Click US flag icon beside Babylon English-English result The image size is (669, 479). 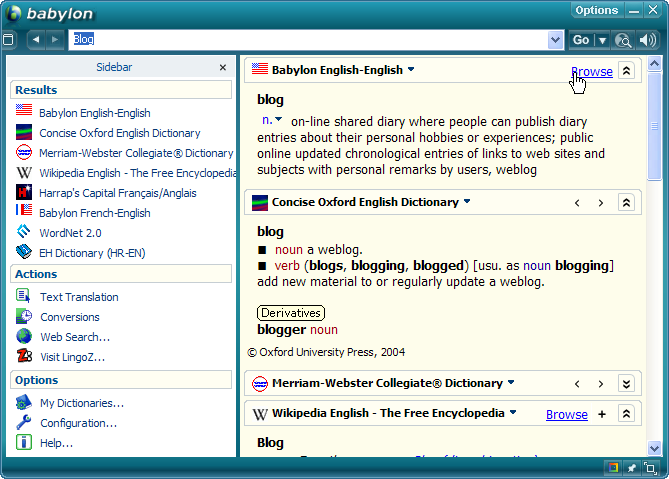(24, 110)
